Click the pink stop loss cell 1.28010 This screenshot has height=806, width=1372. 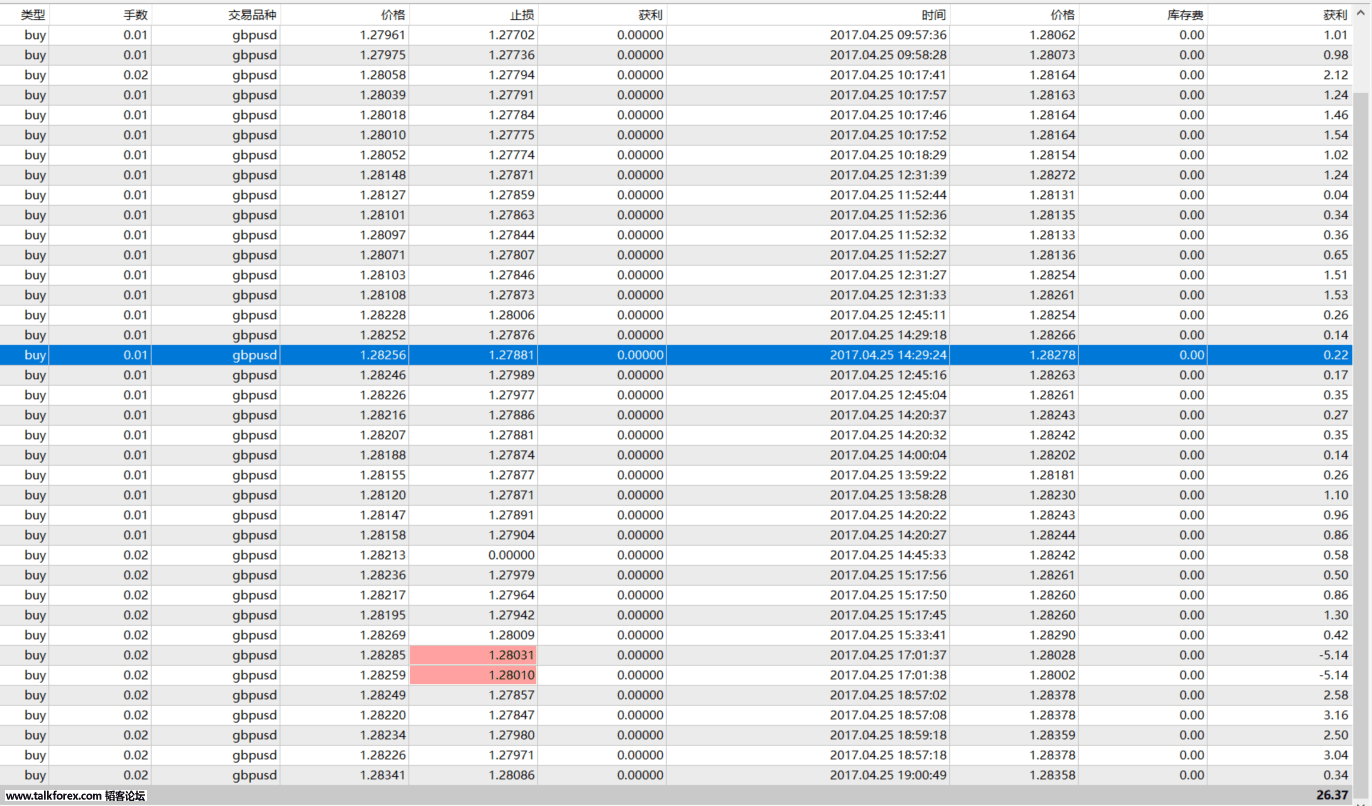pos(473,675)
